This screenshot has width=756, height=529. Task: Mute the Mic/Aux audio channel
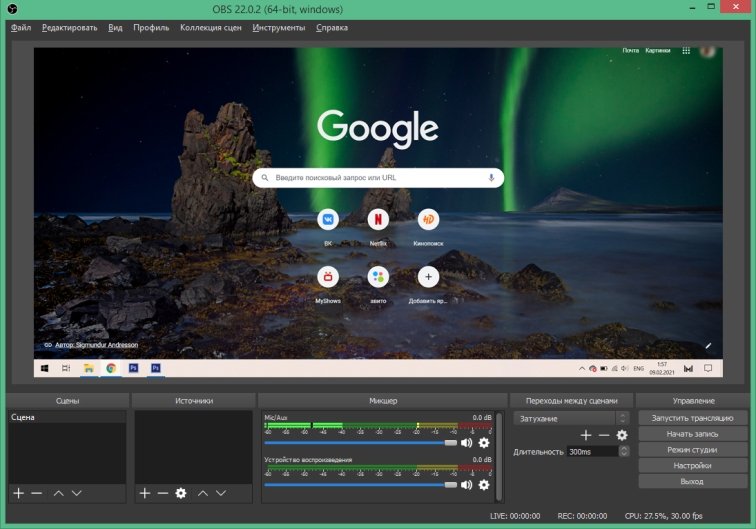466,442
